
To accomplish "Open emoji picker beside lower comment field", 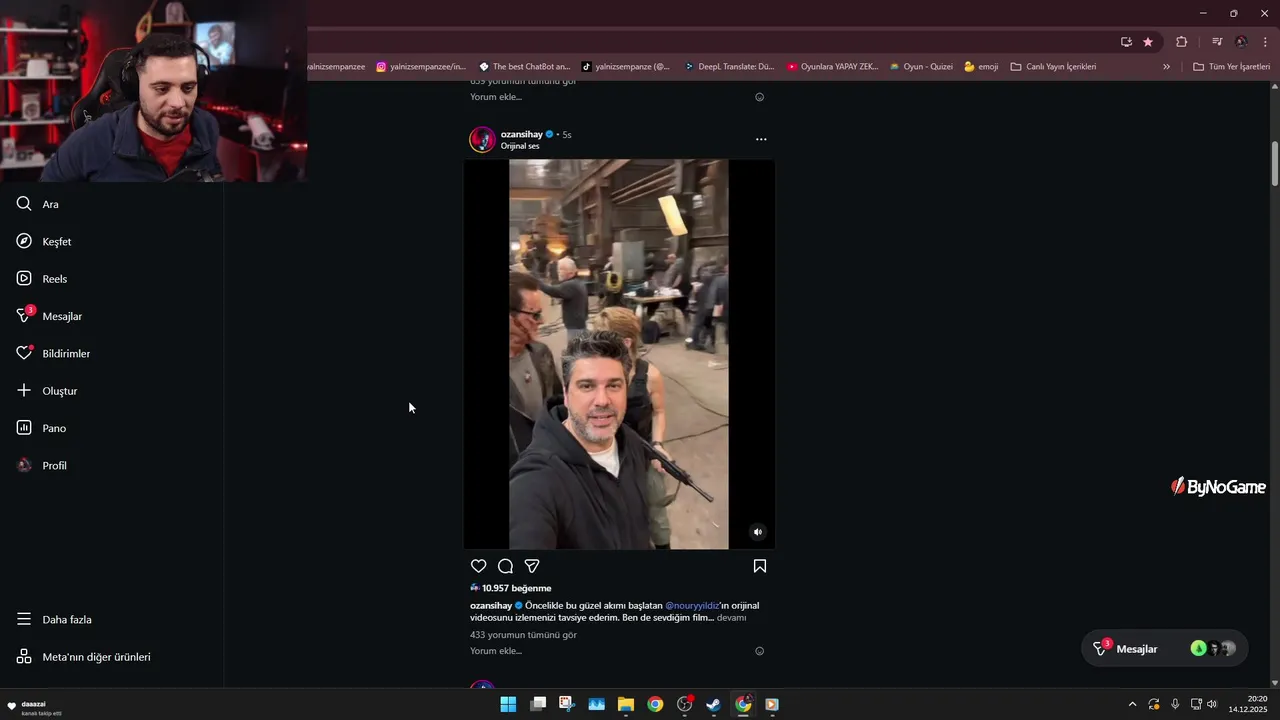I will click(x=760, y=651).
